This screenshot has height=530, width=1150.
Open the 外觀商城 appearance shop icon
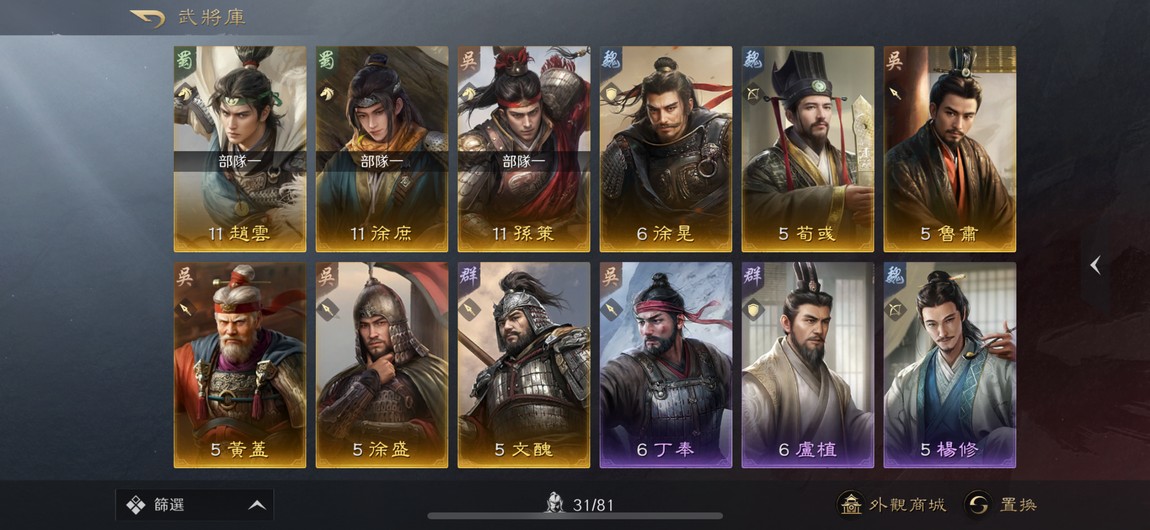click(x=851, y=504)
